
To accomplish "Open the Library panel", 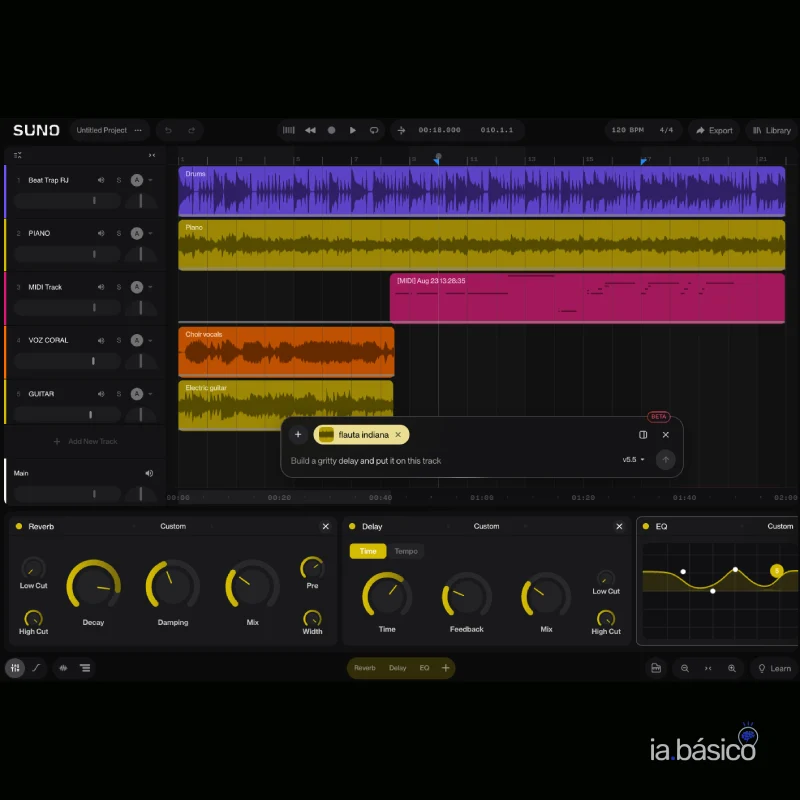I will click(772, 131).
